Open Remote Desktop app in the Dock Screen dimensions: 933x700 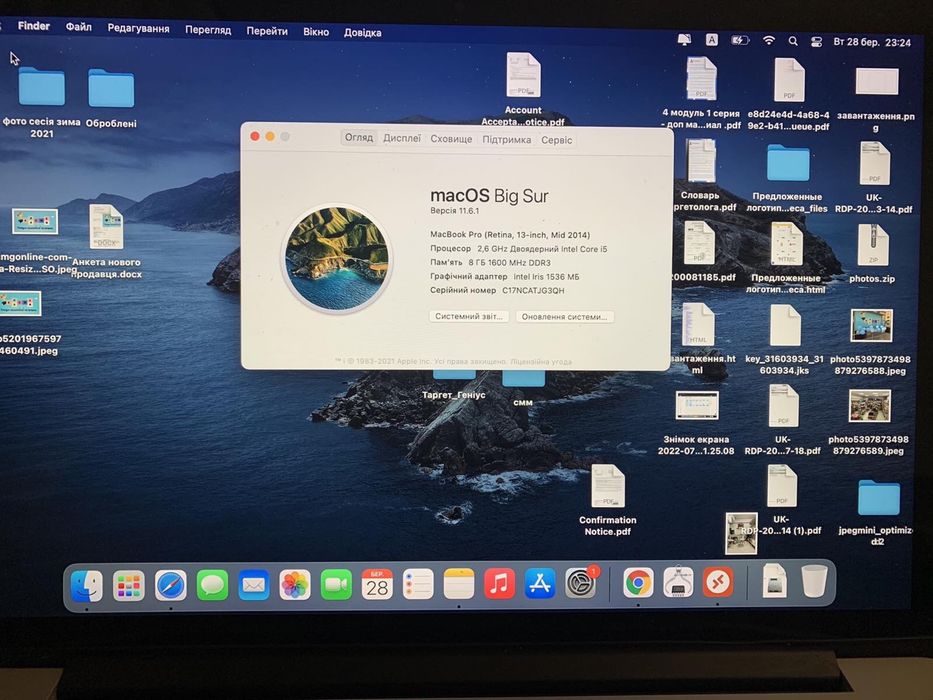[x=718, y=582]
